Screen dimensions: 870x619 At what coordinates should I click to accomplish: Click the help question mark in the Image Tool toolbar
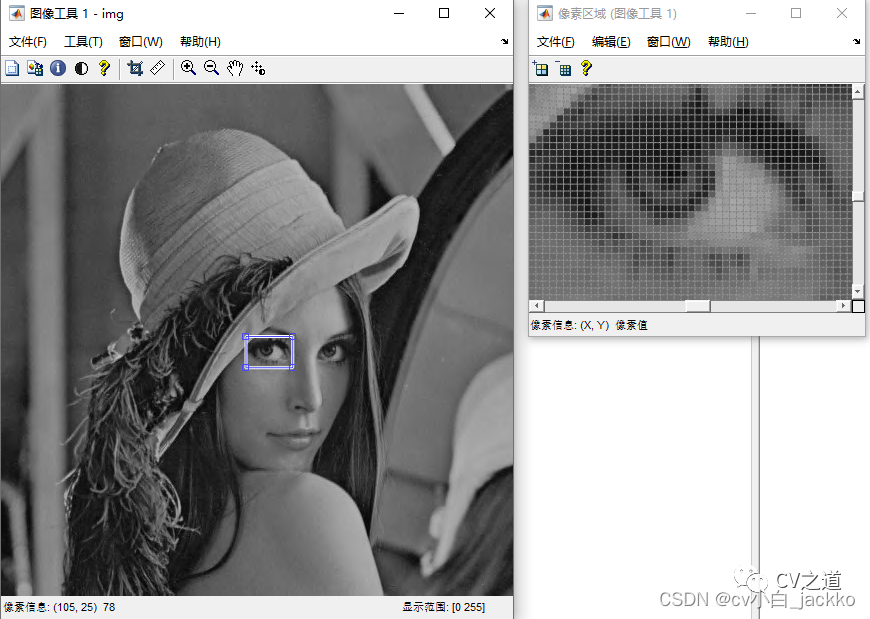[104, 68]
